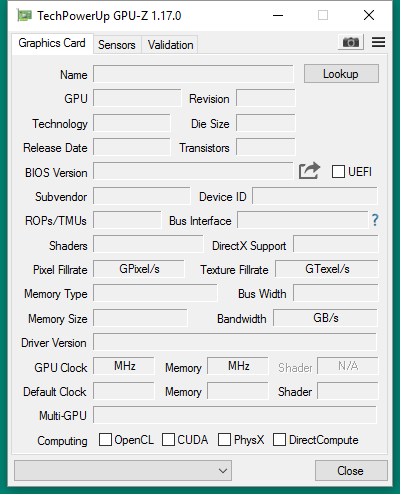Screen dimensions: 400x494
Task: Enable the OpenCL checkbox
Action: coord(105,439)
